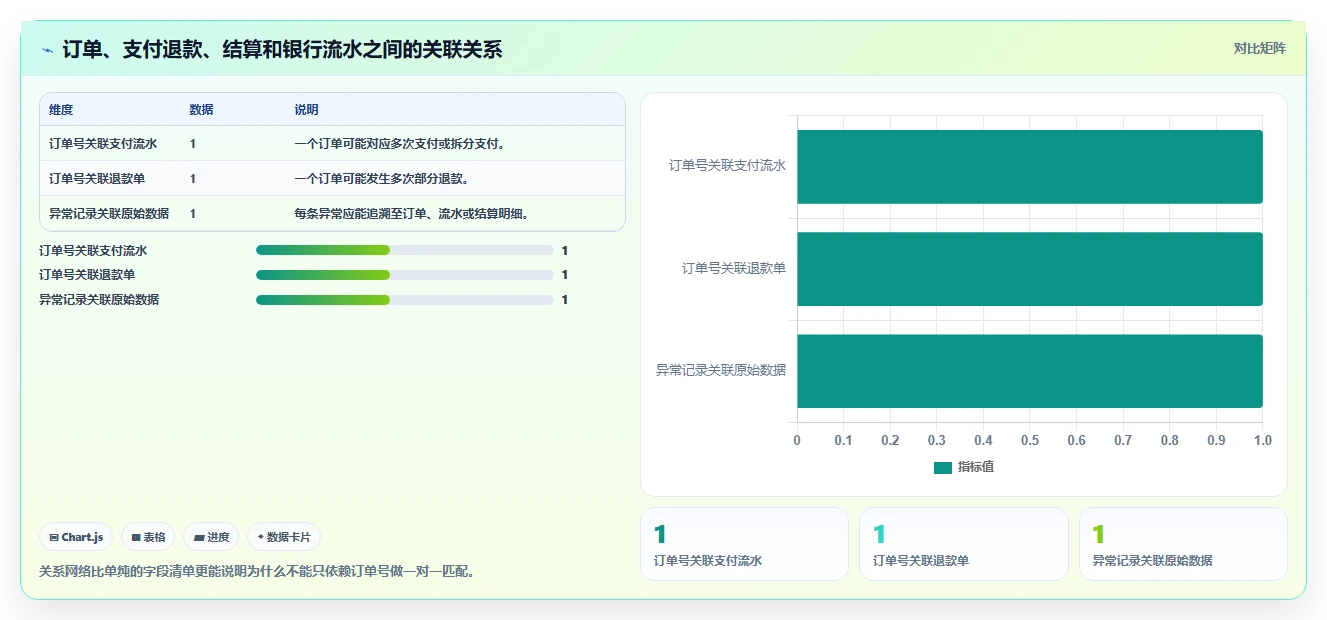Click the chart bar for 订单号关联退款单
This screenshot has width=1327, height=620.
point(1030,269)
